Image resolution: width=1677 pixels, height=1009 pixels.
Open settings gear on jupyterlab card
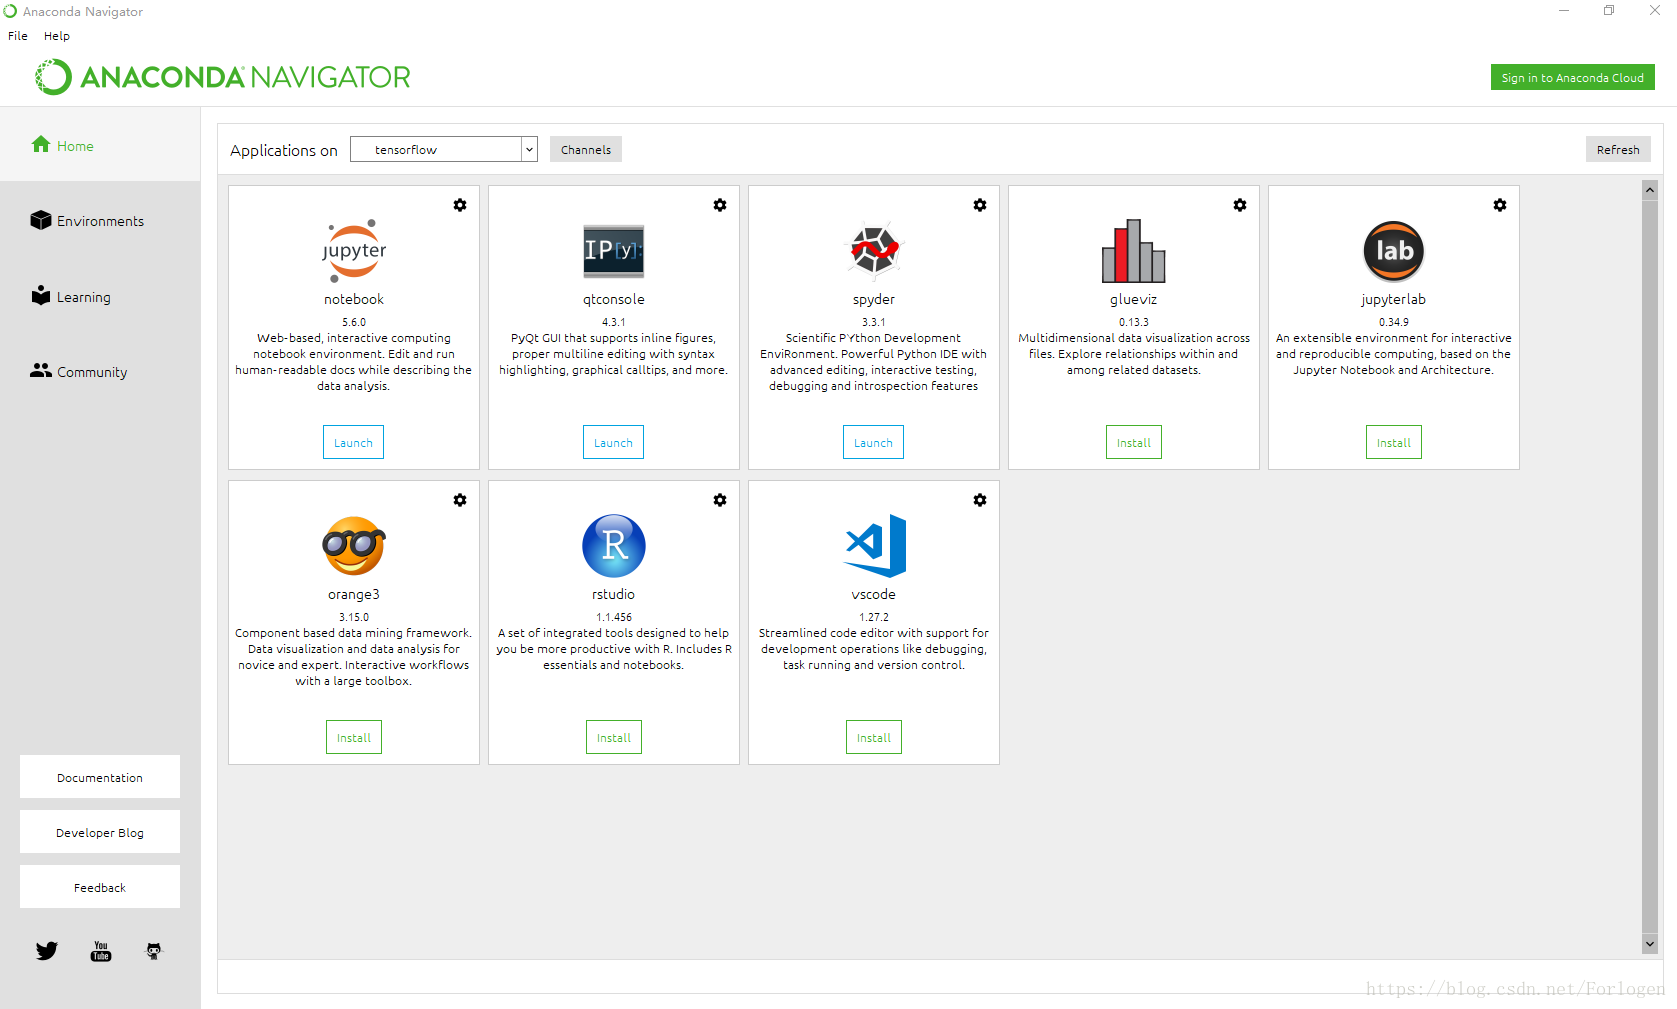(x=1500, y=205)
